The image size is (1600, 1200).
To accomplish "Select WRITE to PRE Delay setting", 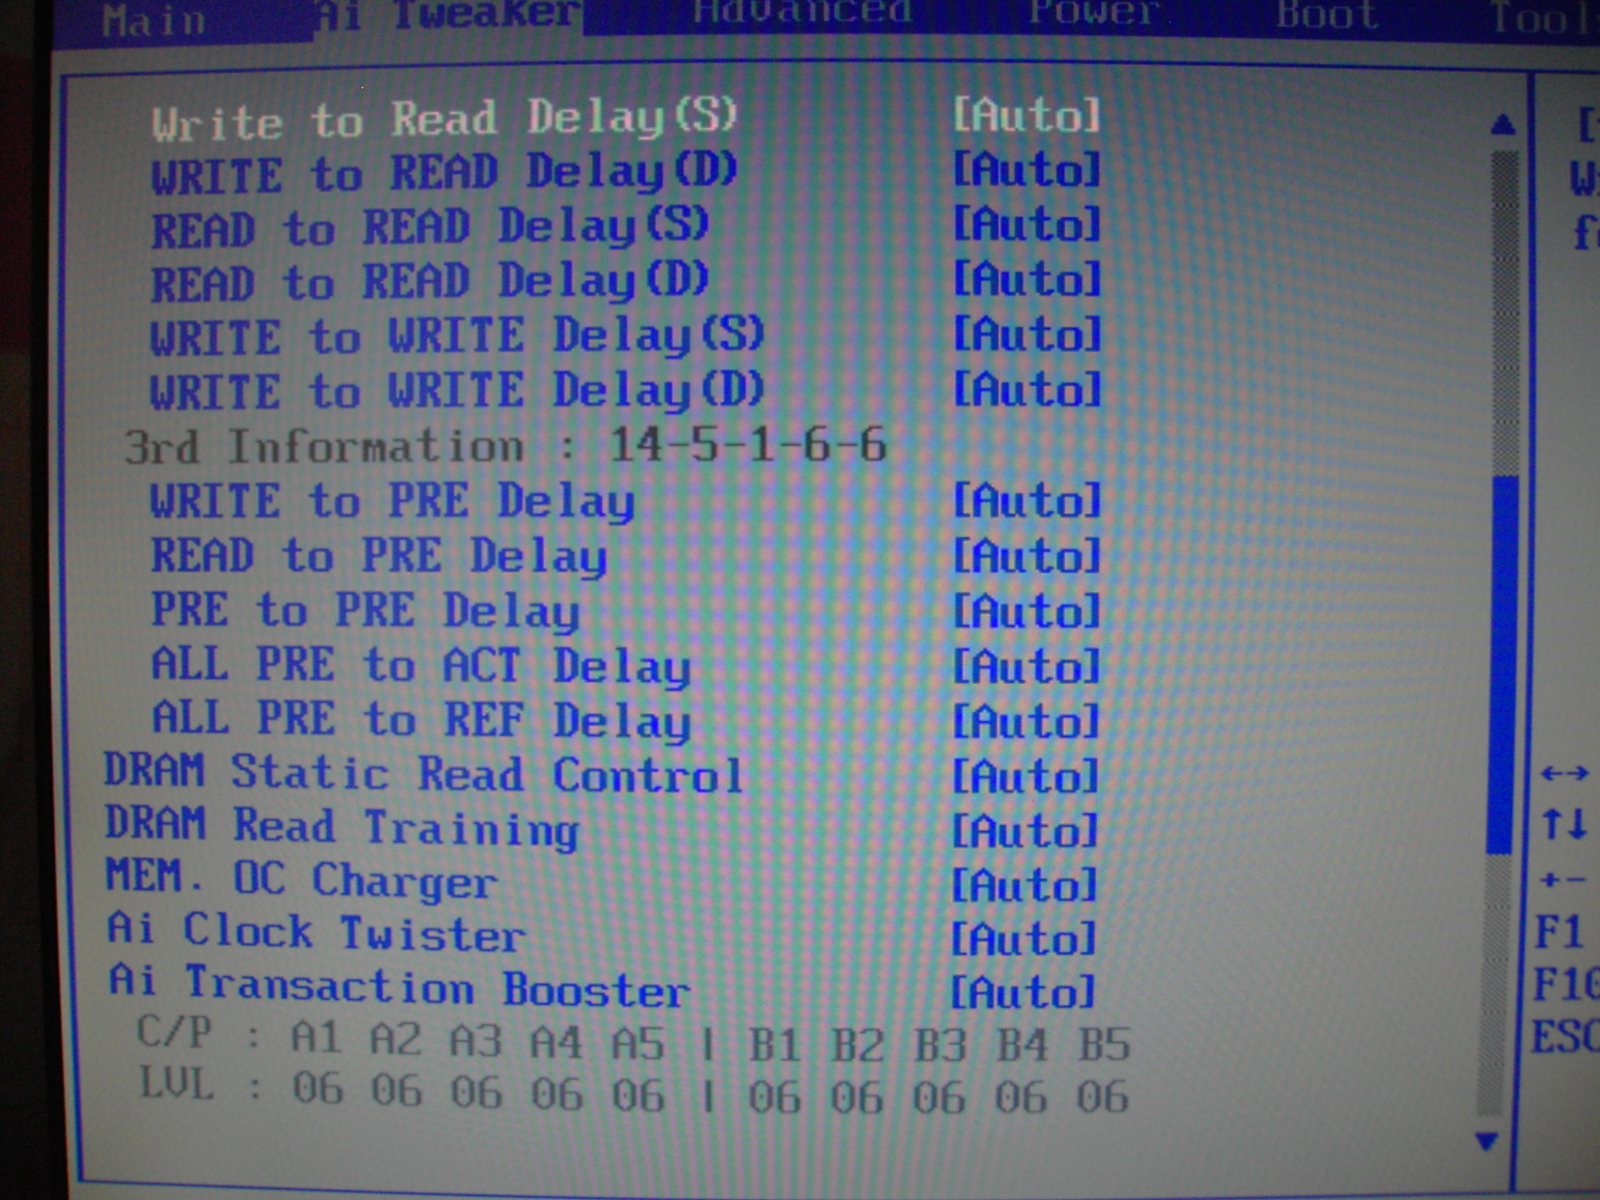I will pyautogui.click(x=393, y=502).
